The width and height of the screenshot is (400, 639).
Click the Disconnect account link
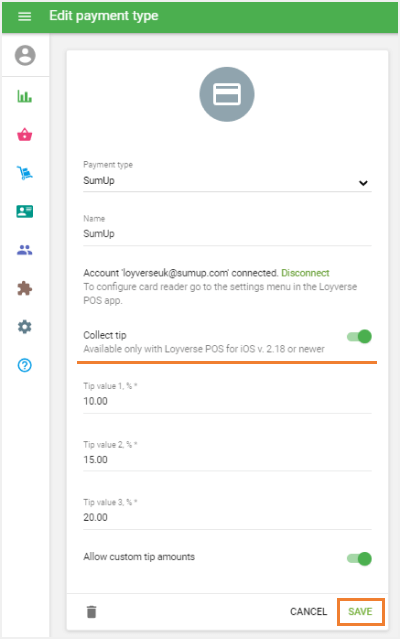[305, 273]
